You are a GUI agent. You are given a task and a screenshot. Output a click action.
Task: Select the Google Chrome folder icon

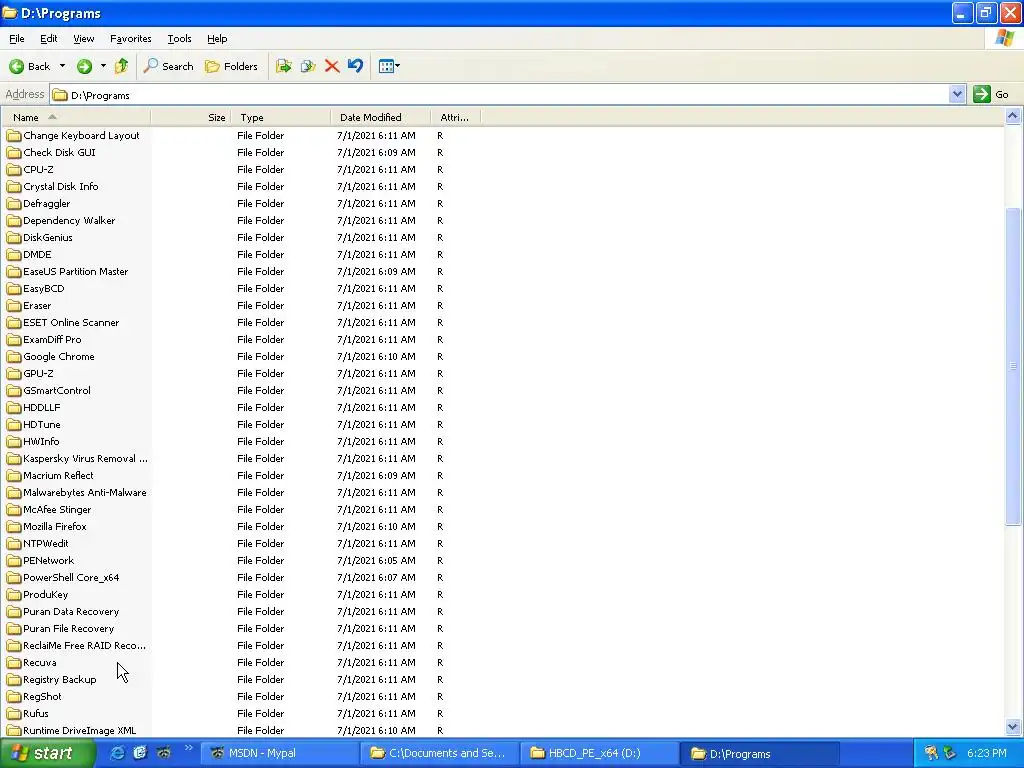14,357
